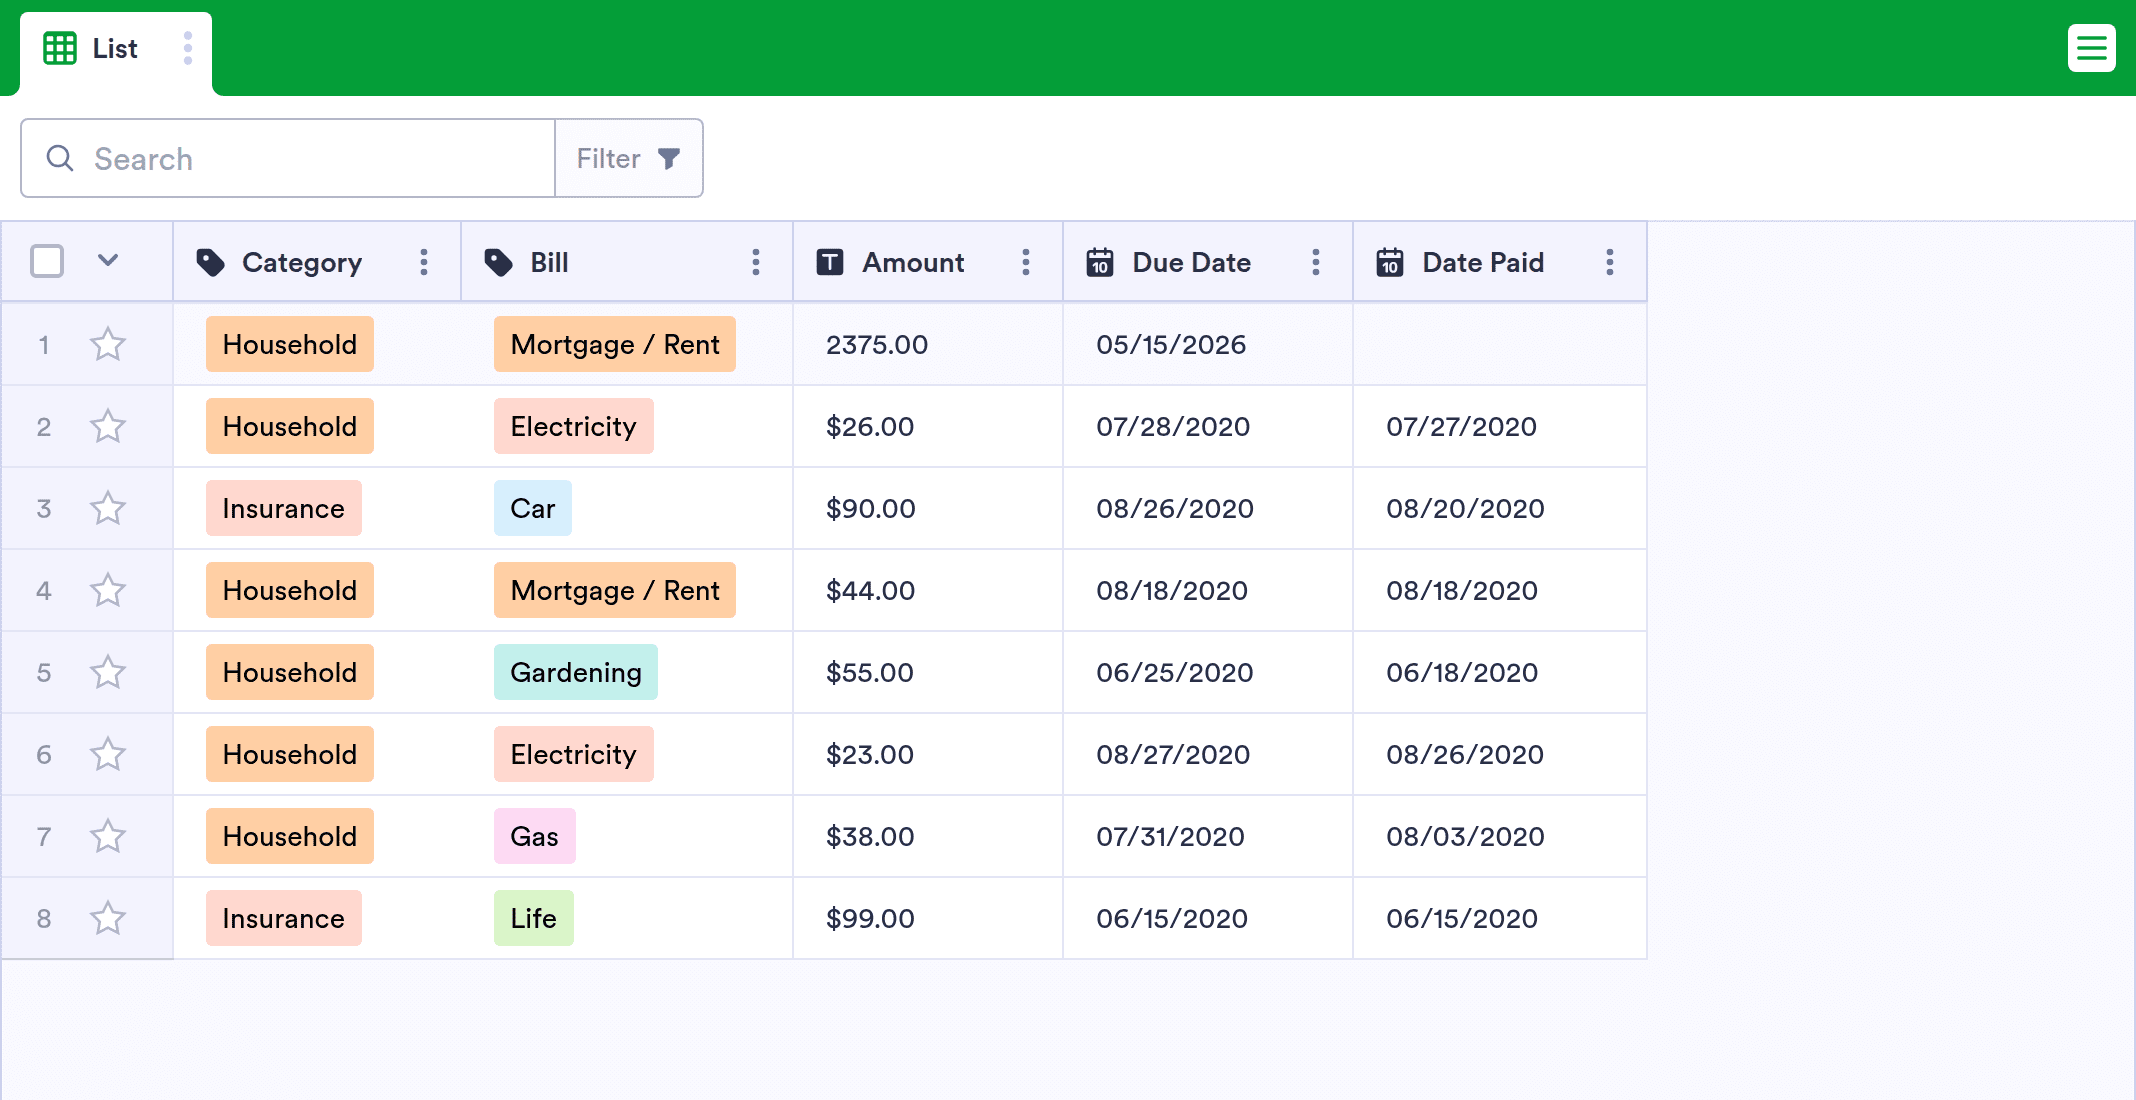The image size is (2136, 1100).
Task: Open the Car bill tag dropdown
Action: 533,508
